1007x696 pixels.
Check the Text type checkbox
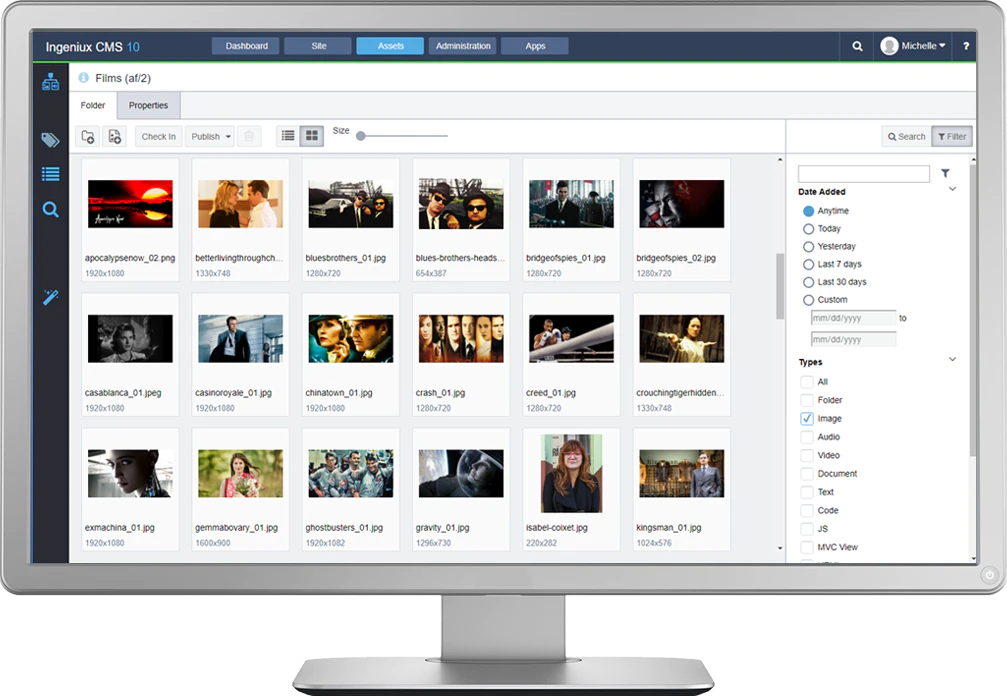807,492
